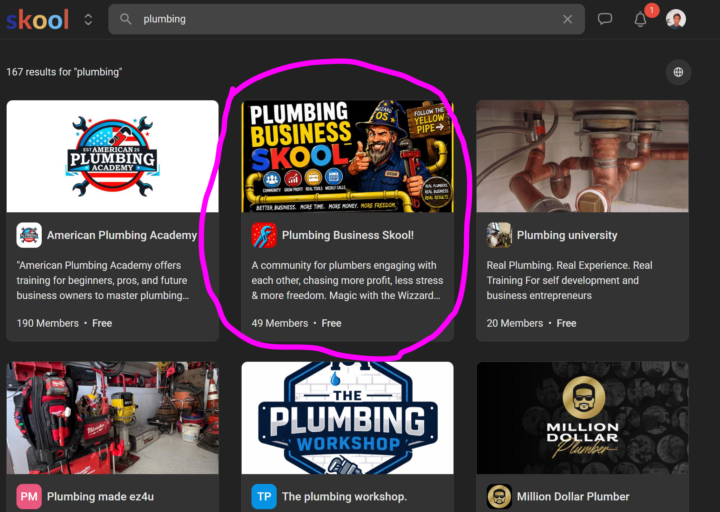The height and width of the screenshot is (512, 720).
Task: Open the Plumbing made ez4u title
Action: click(x=100, y=496)
